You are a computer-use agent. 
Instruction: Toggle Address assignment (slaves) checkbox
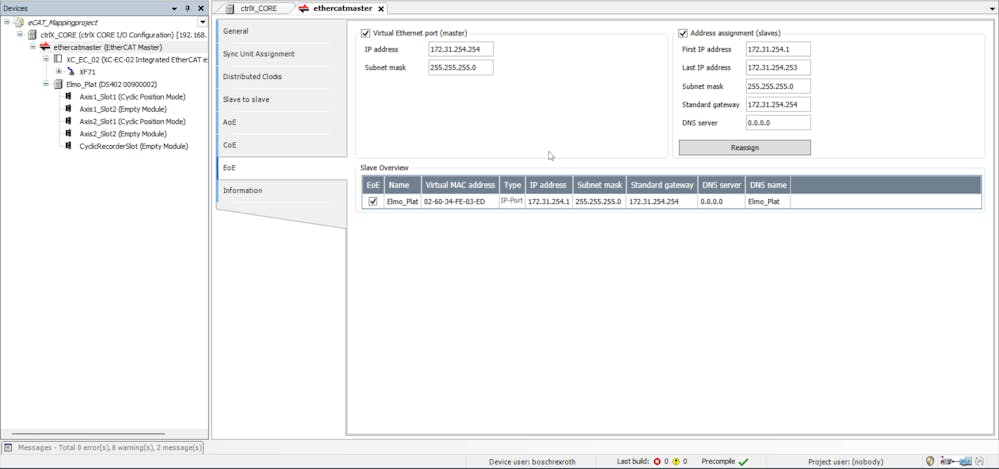(683, 33)
